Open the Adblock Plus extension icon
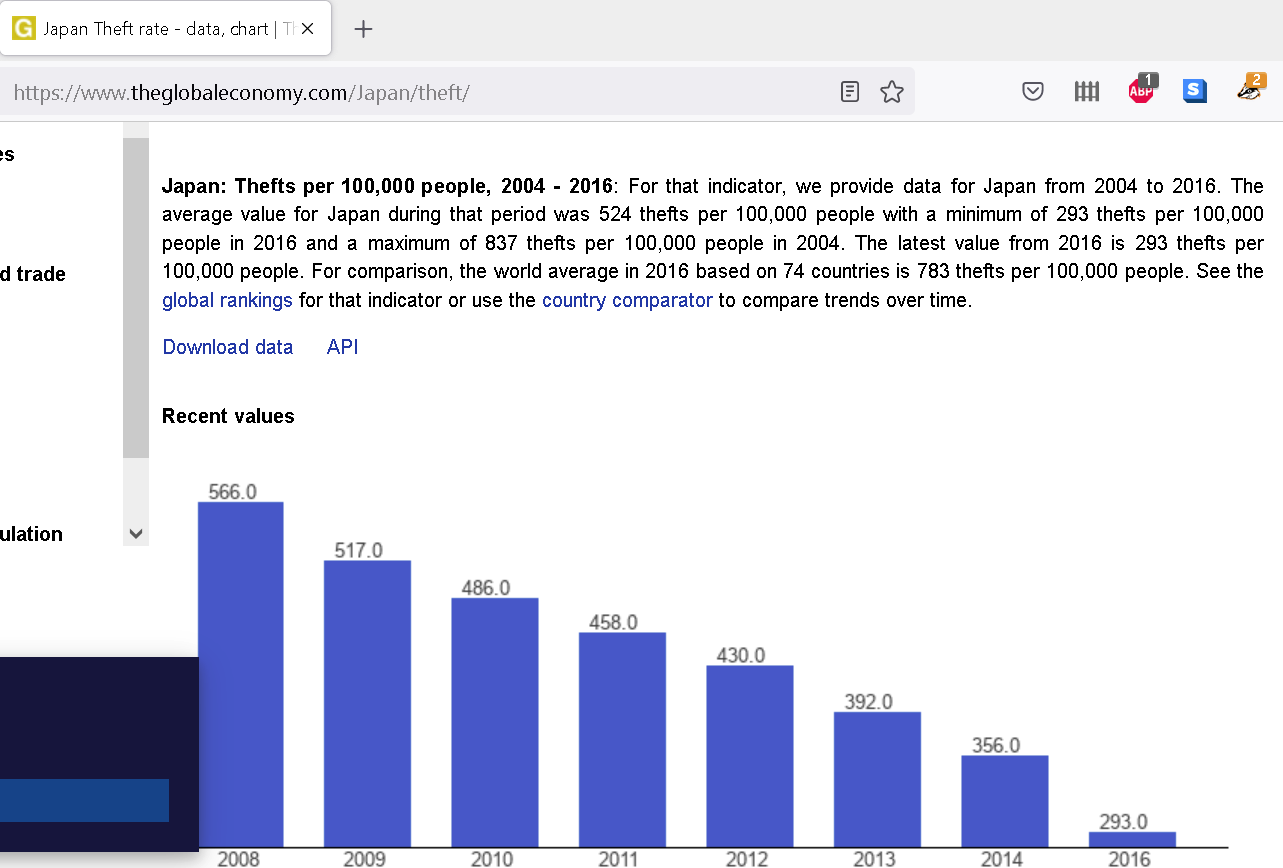 coord(1142,89)
